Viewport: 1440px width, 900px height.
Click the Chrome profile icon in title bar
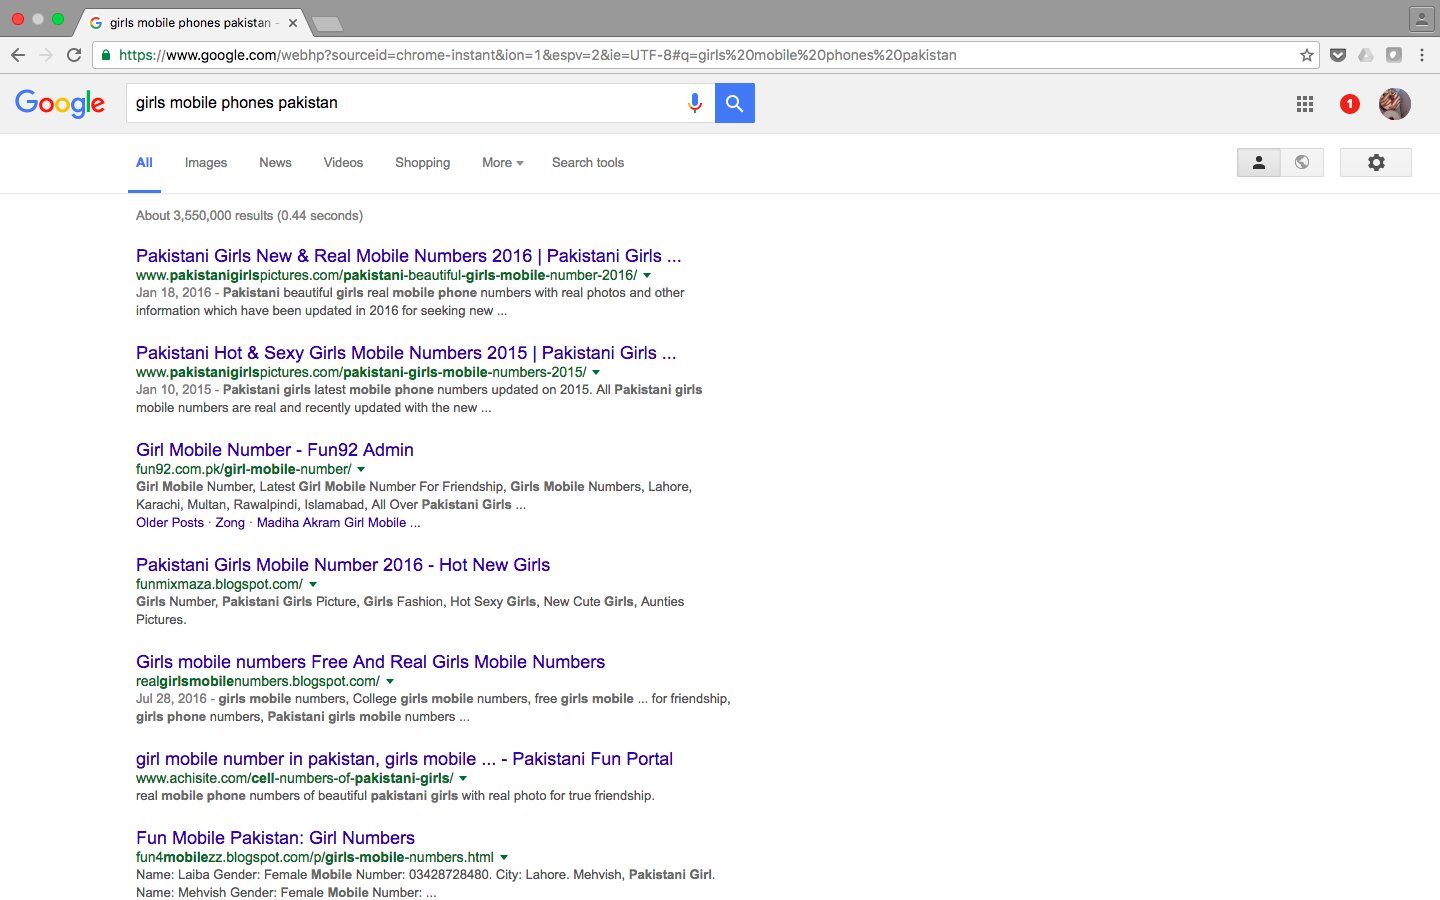1422,18
